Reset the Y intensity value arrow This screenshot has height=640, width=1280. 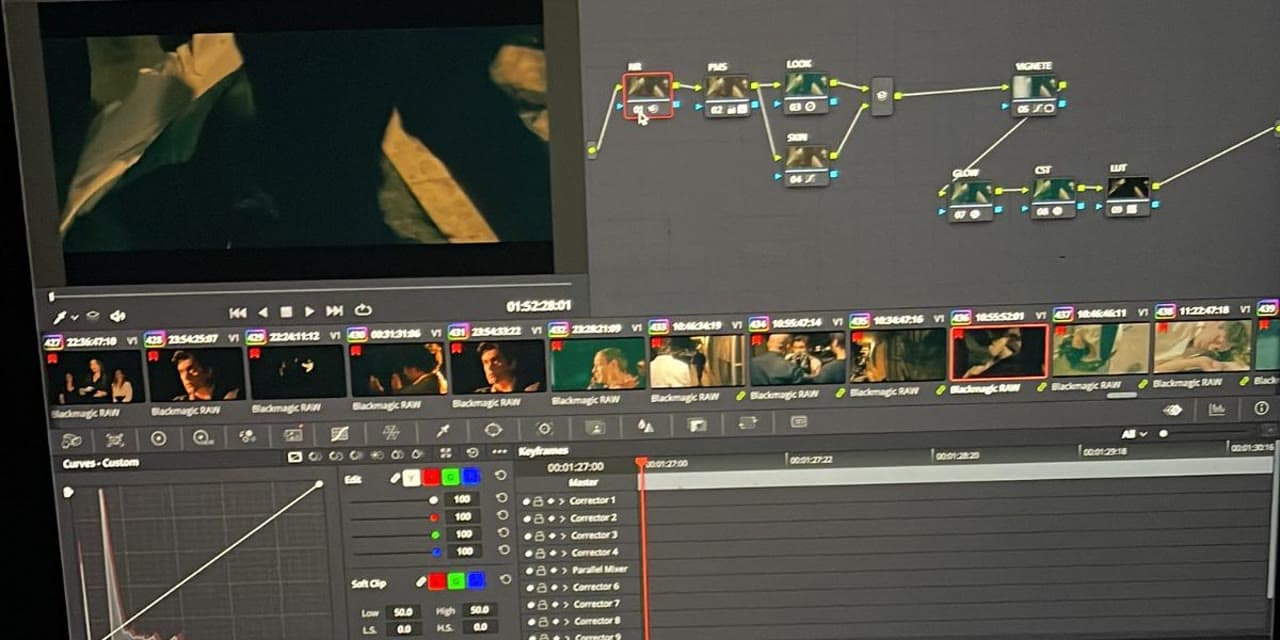click(501, 498)
